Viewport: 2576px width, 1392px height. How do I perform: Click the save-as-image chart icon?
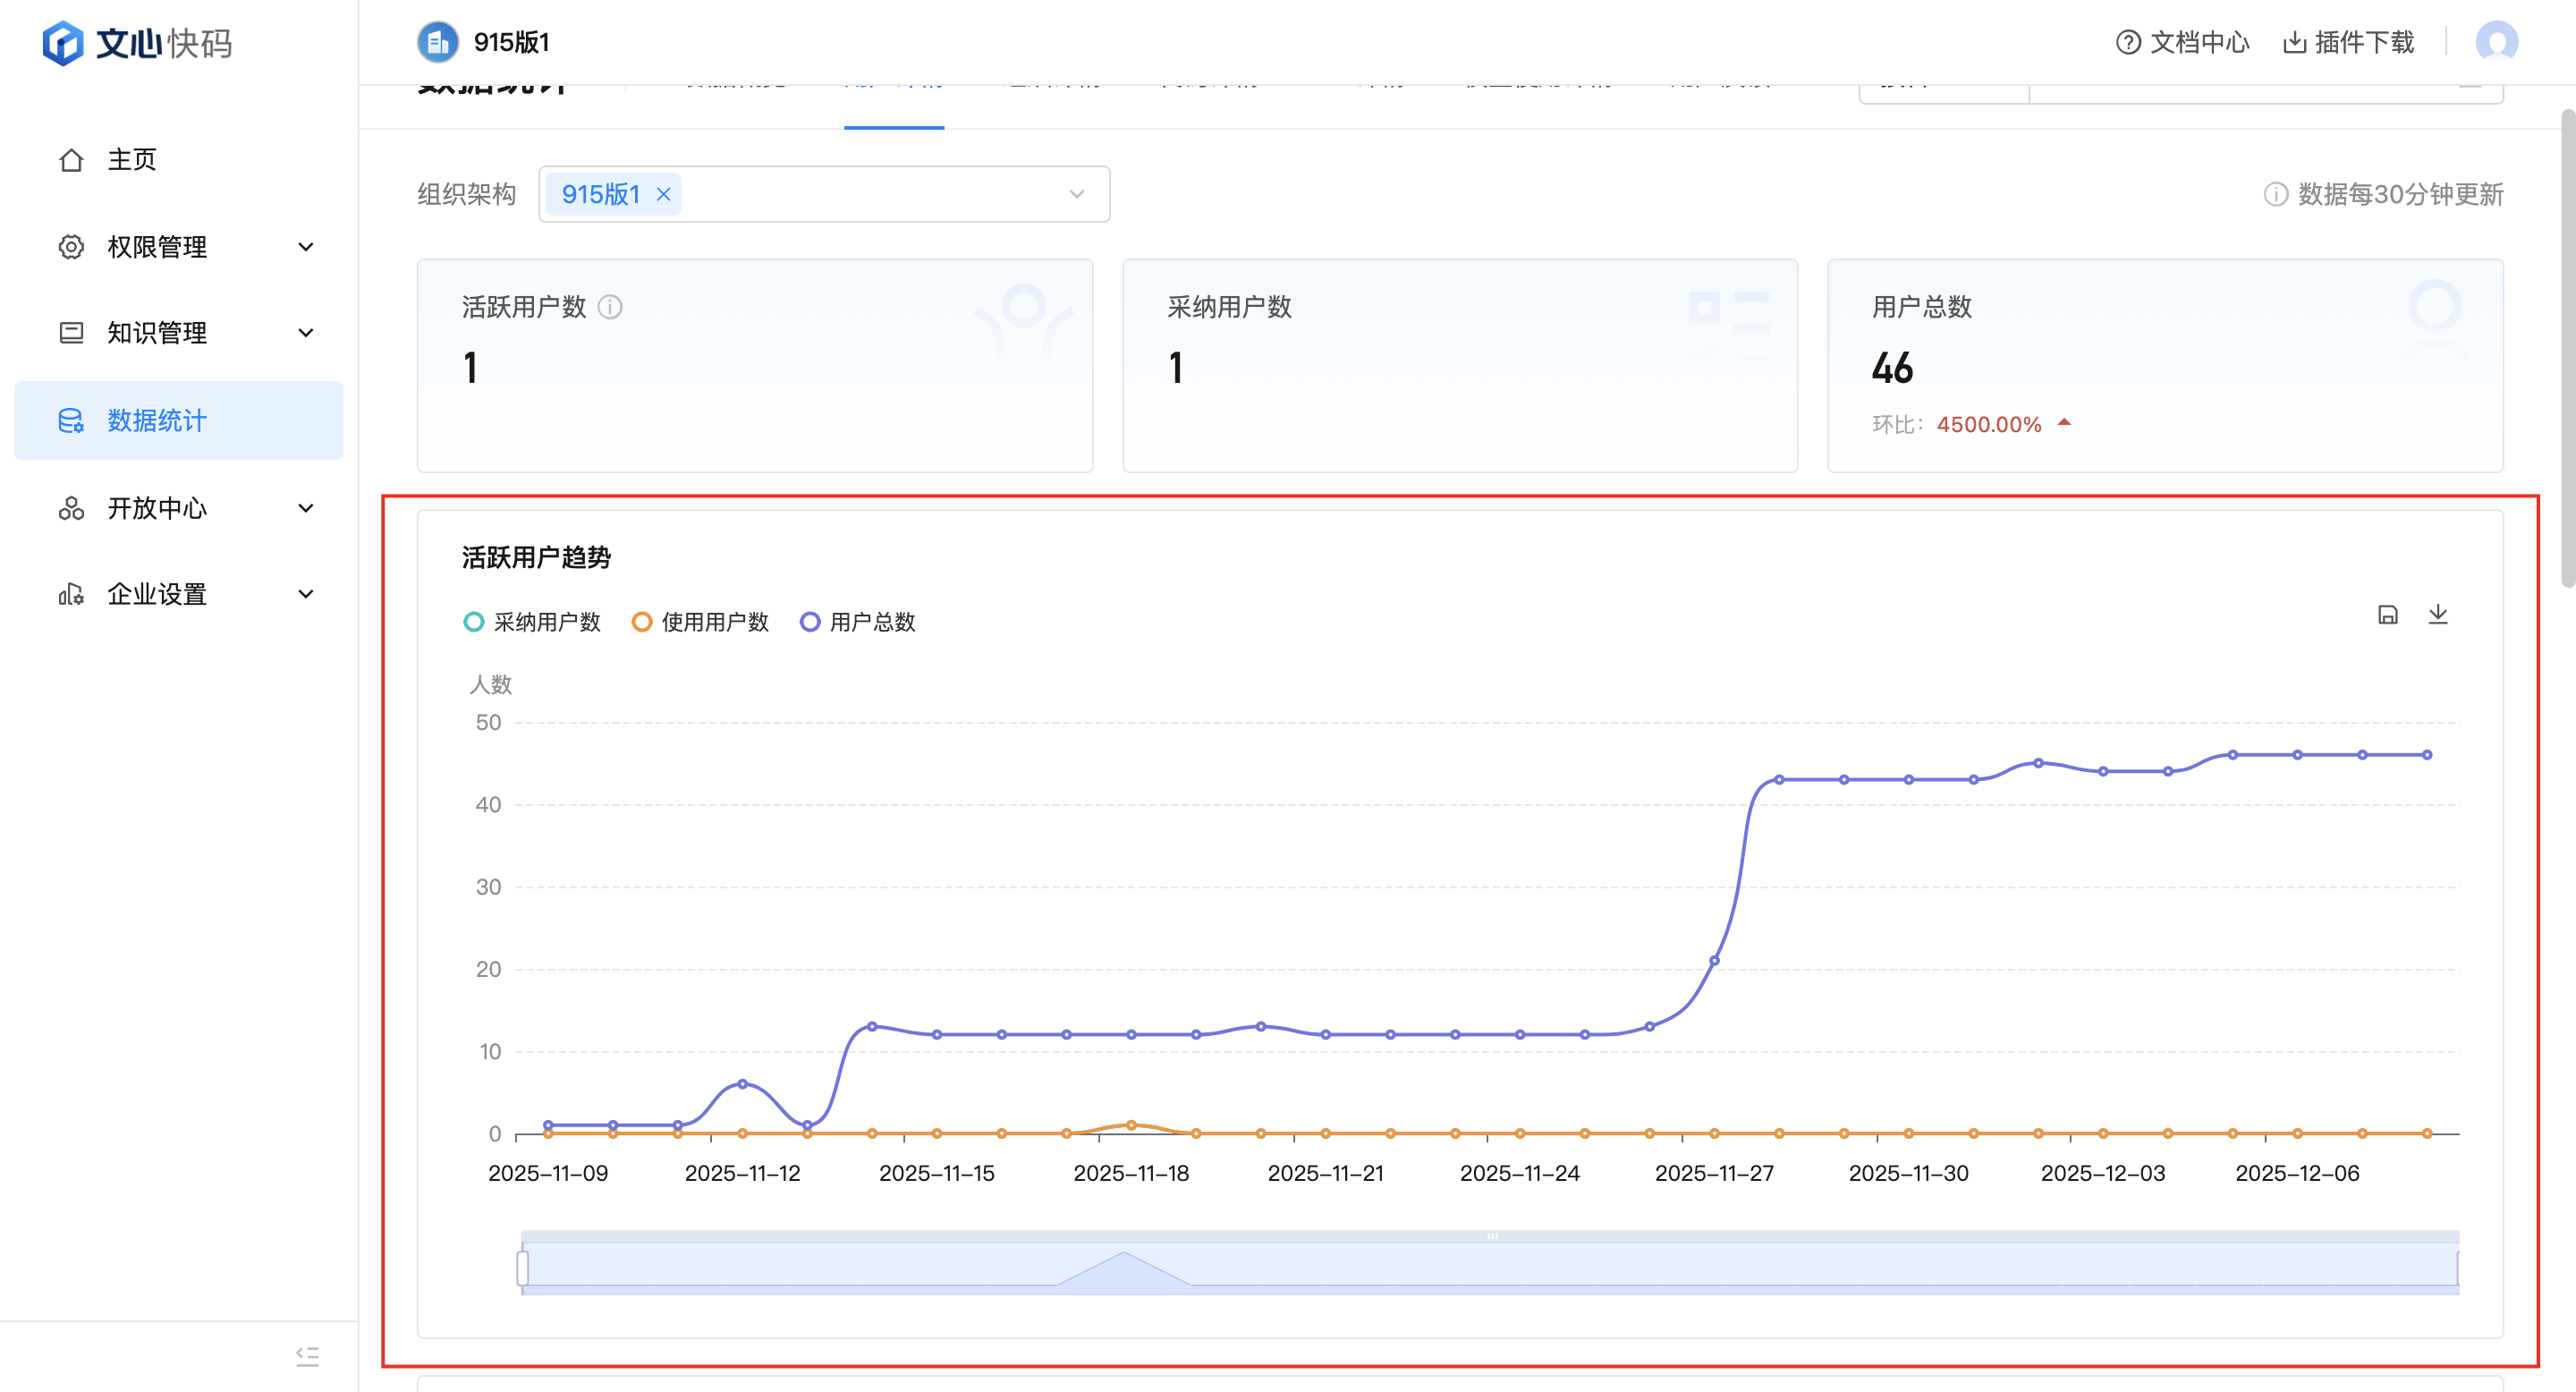pos(2387,614)
